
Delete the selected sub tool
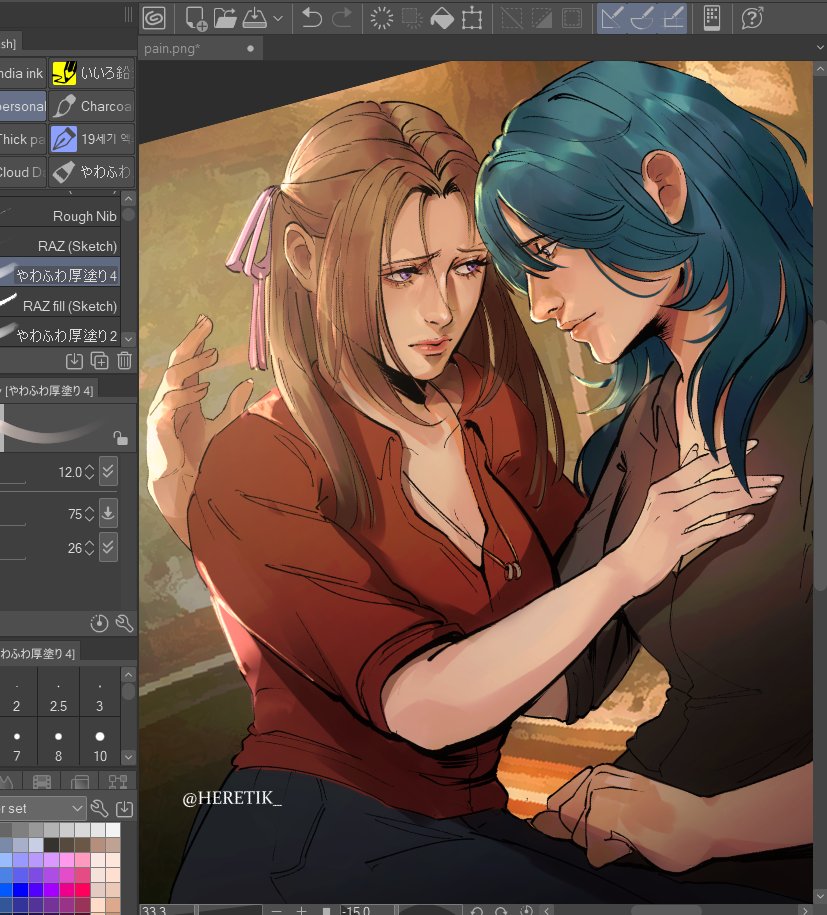click(124, 361)
